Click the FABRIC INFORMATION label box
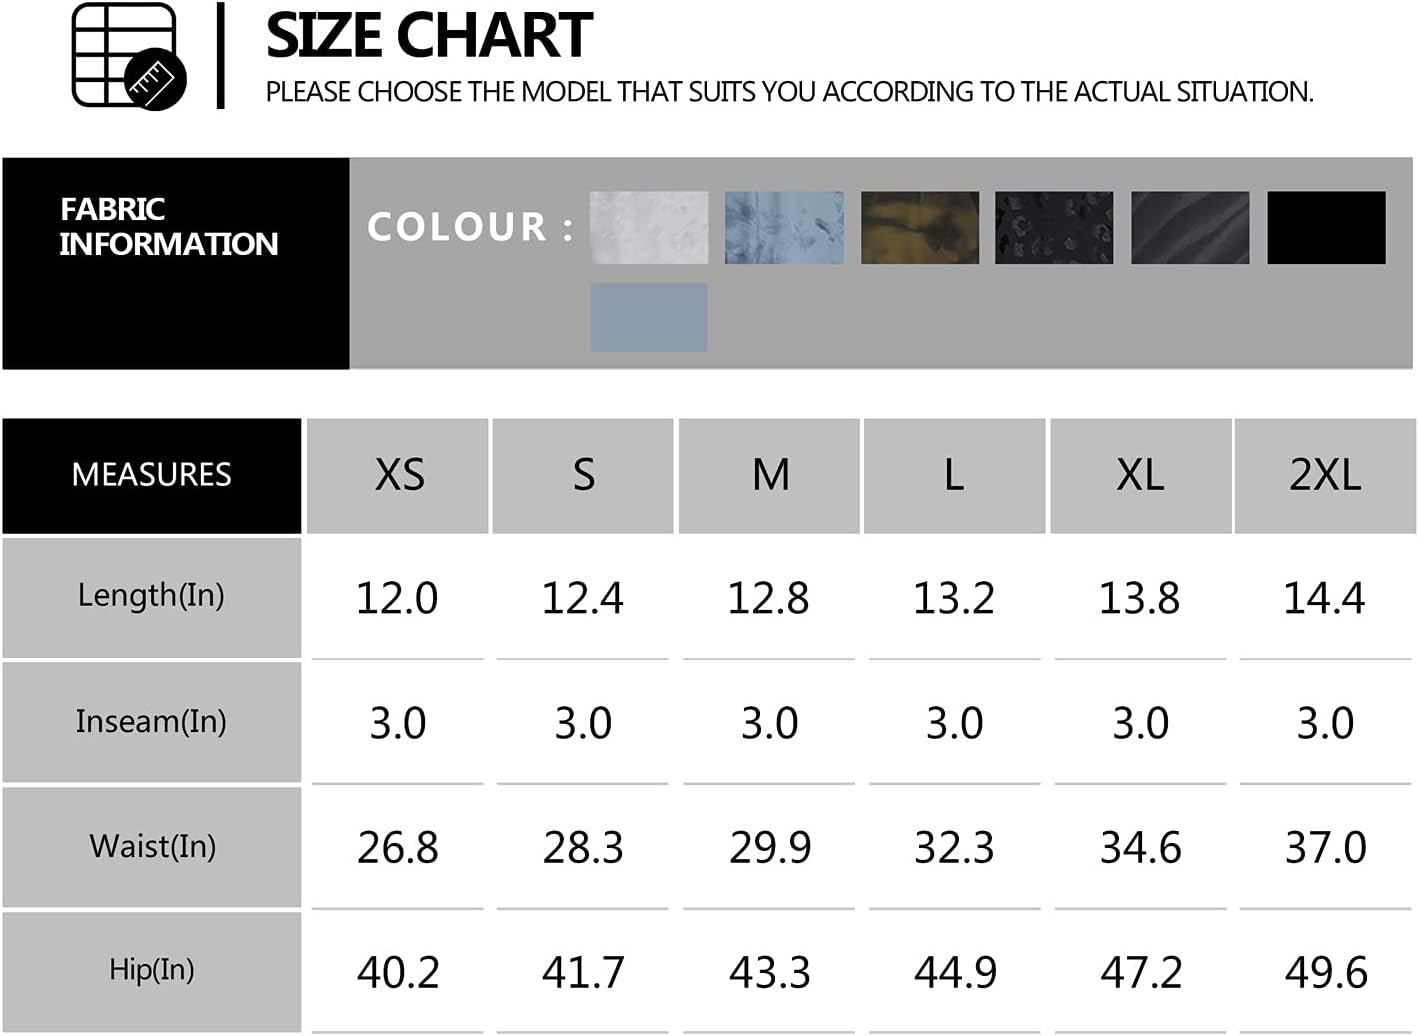This screenshot has width=1419, height=1036. click(x=176, y=264)
